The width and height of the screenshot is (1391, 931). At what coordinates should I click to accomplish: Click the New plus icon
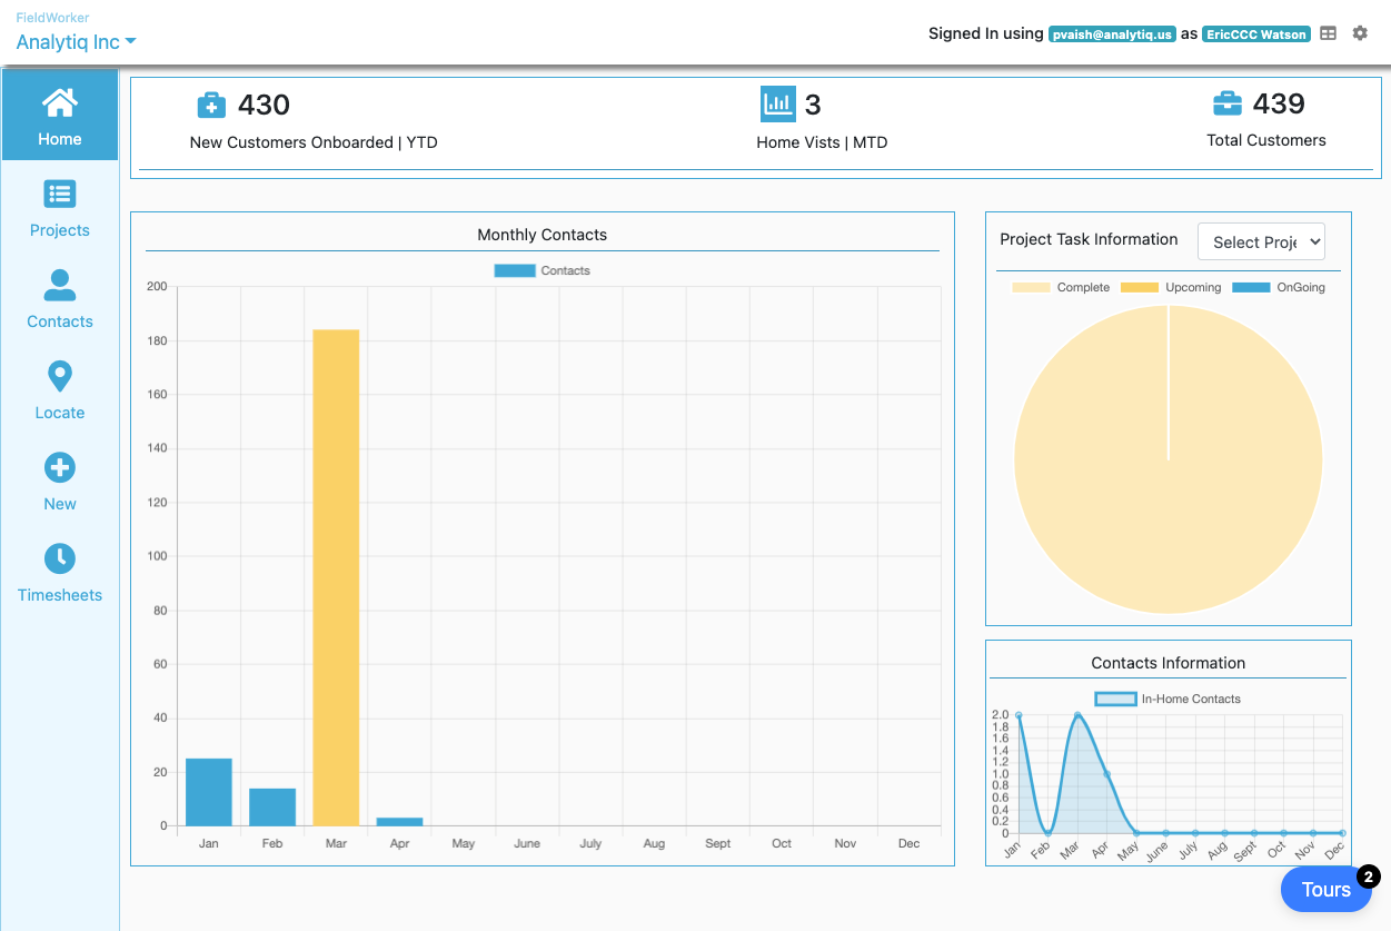[x=60, y=467]
